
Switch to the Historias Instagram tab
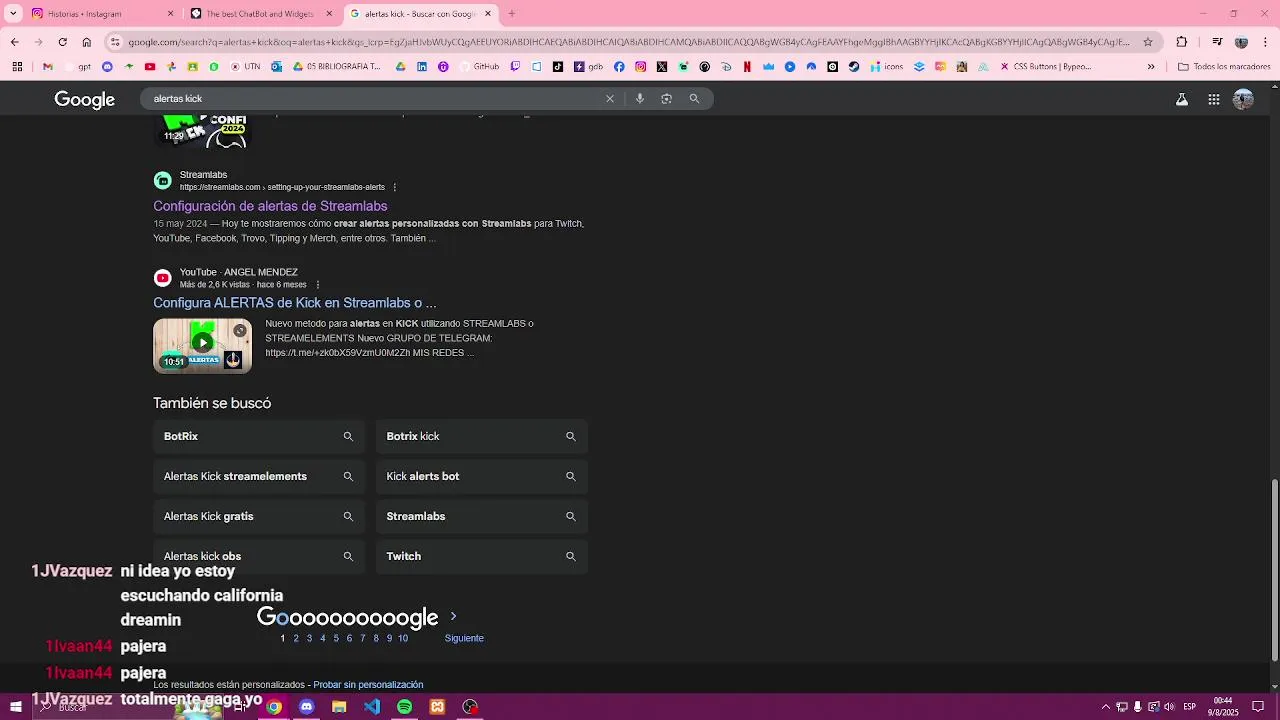102,14
